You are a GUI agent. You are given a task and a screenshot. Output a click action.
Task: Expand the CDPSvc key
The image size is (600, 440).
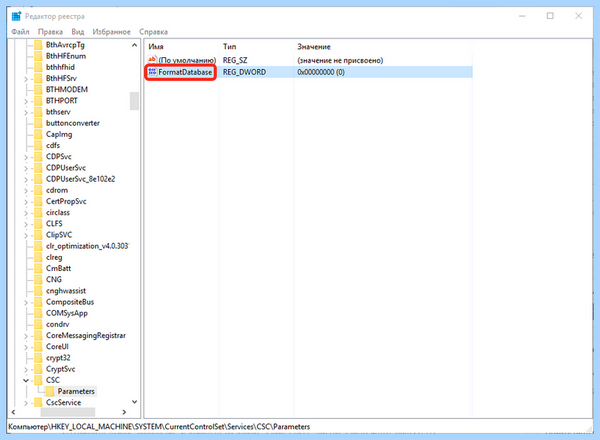tap(26, 157)
